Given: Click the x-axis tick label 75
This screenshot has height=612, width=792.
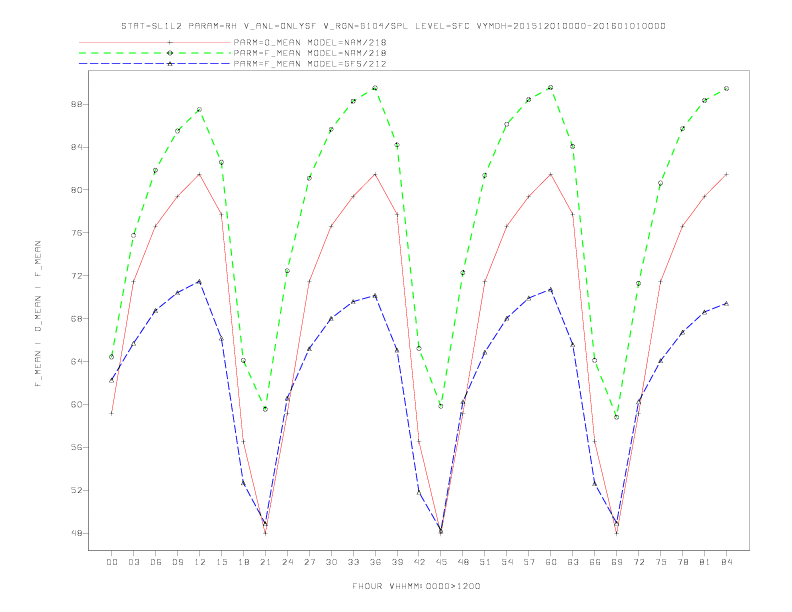Looking at the screenshot, I should click(661, 562).
